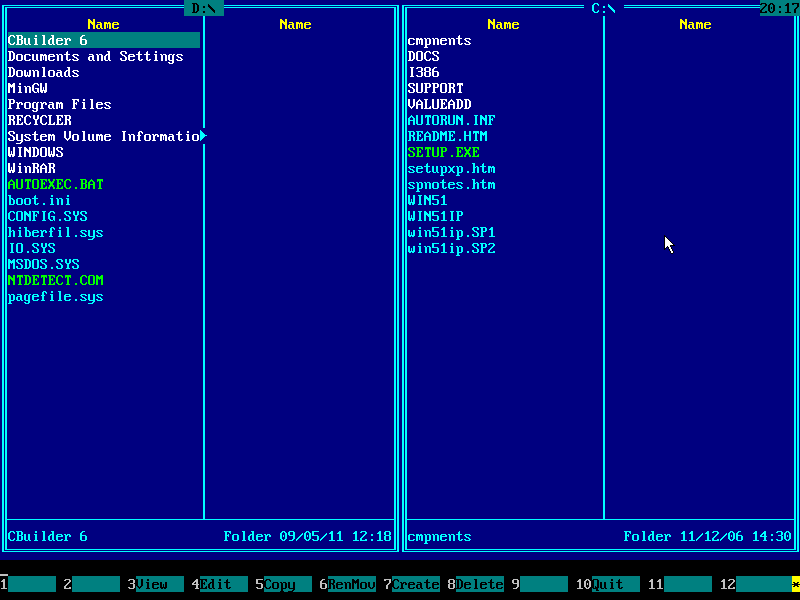800x600 pixels.
Task: Select the WIN51 file
Action: 428,201
